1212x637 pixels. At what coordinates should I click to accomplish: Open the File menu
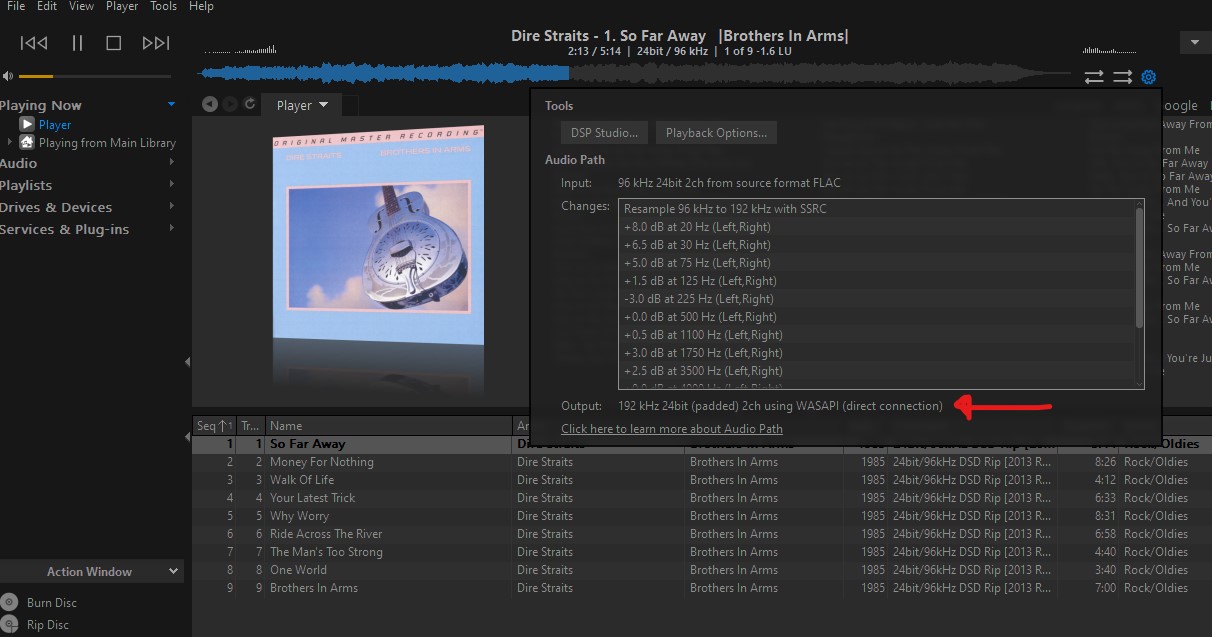[x=16, y=6]
